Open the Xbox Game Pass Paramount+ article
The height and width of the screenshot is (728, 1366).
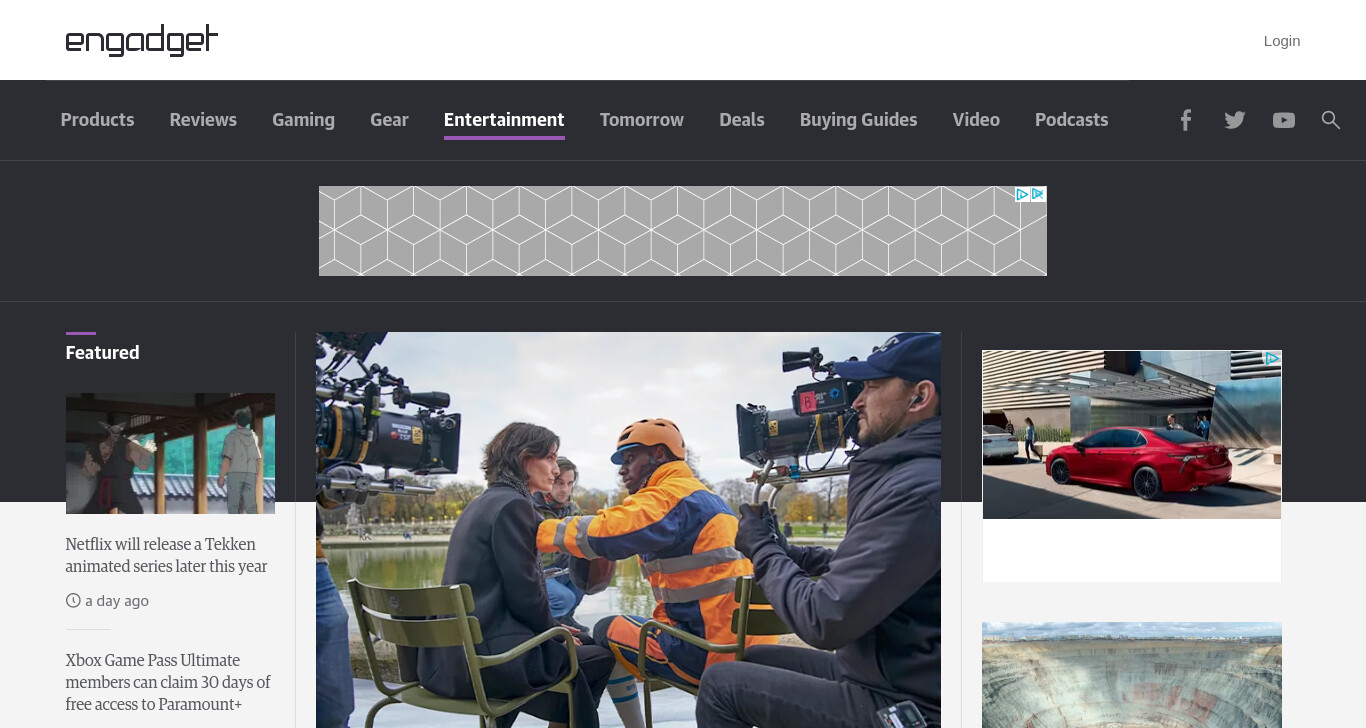pyautogui.click(x=168, y=682)
